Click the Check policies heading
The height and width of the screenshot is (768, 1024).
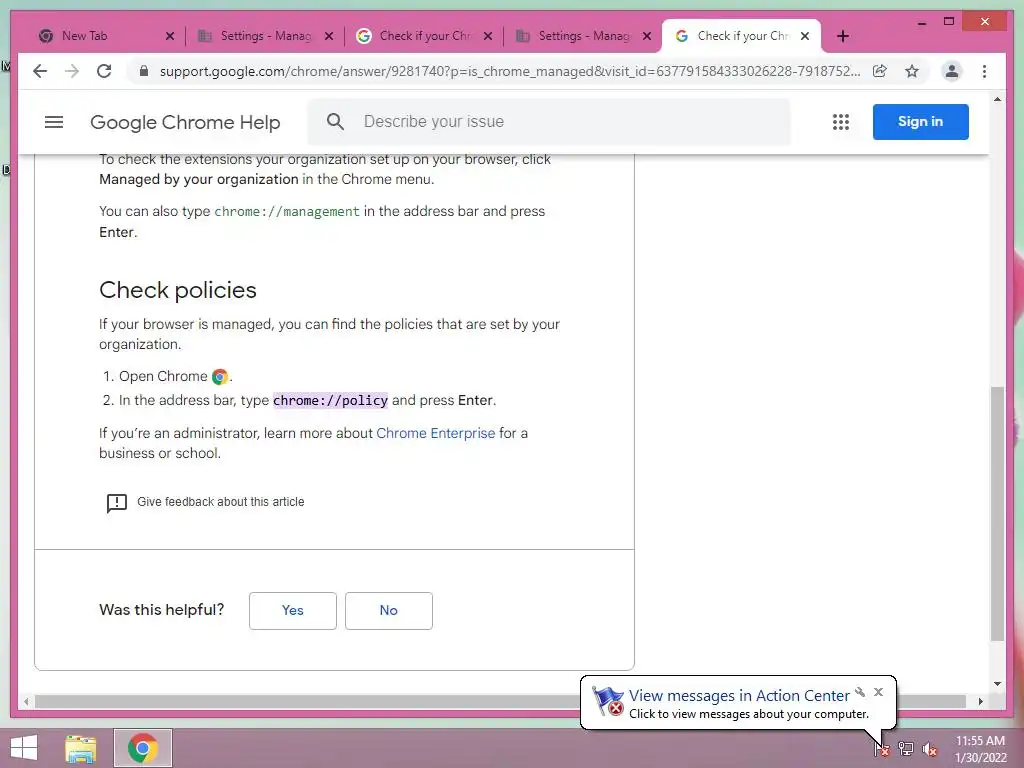(x=178, y=290)
